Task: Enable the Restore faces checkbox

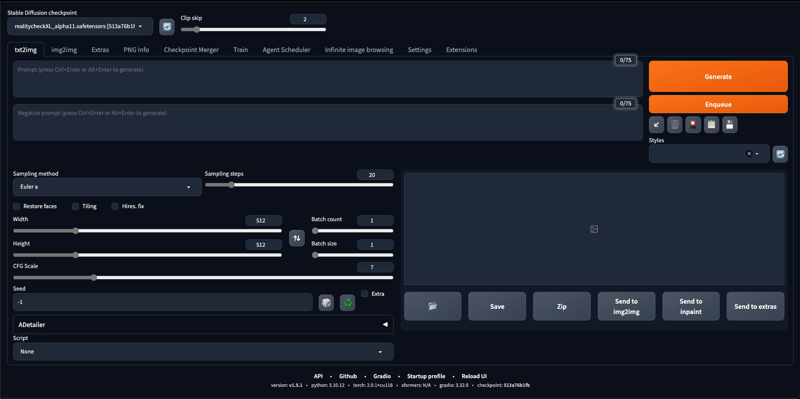Action: tap(16, 206)
